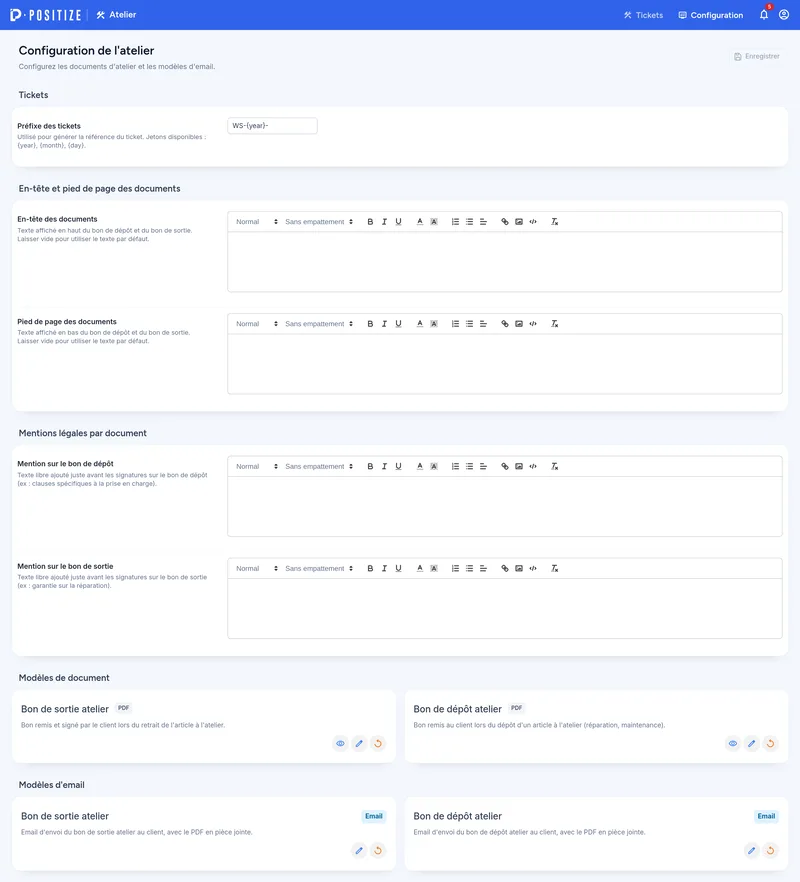Preview Bon de dépôt atelier PDF template

pyautogui.click(x=732, y=744)
